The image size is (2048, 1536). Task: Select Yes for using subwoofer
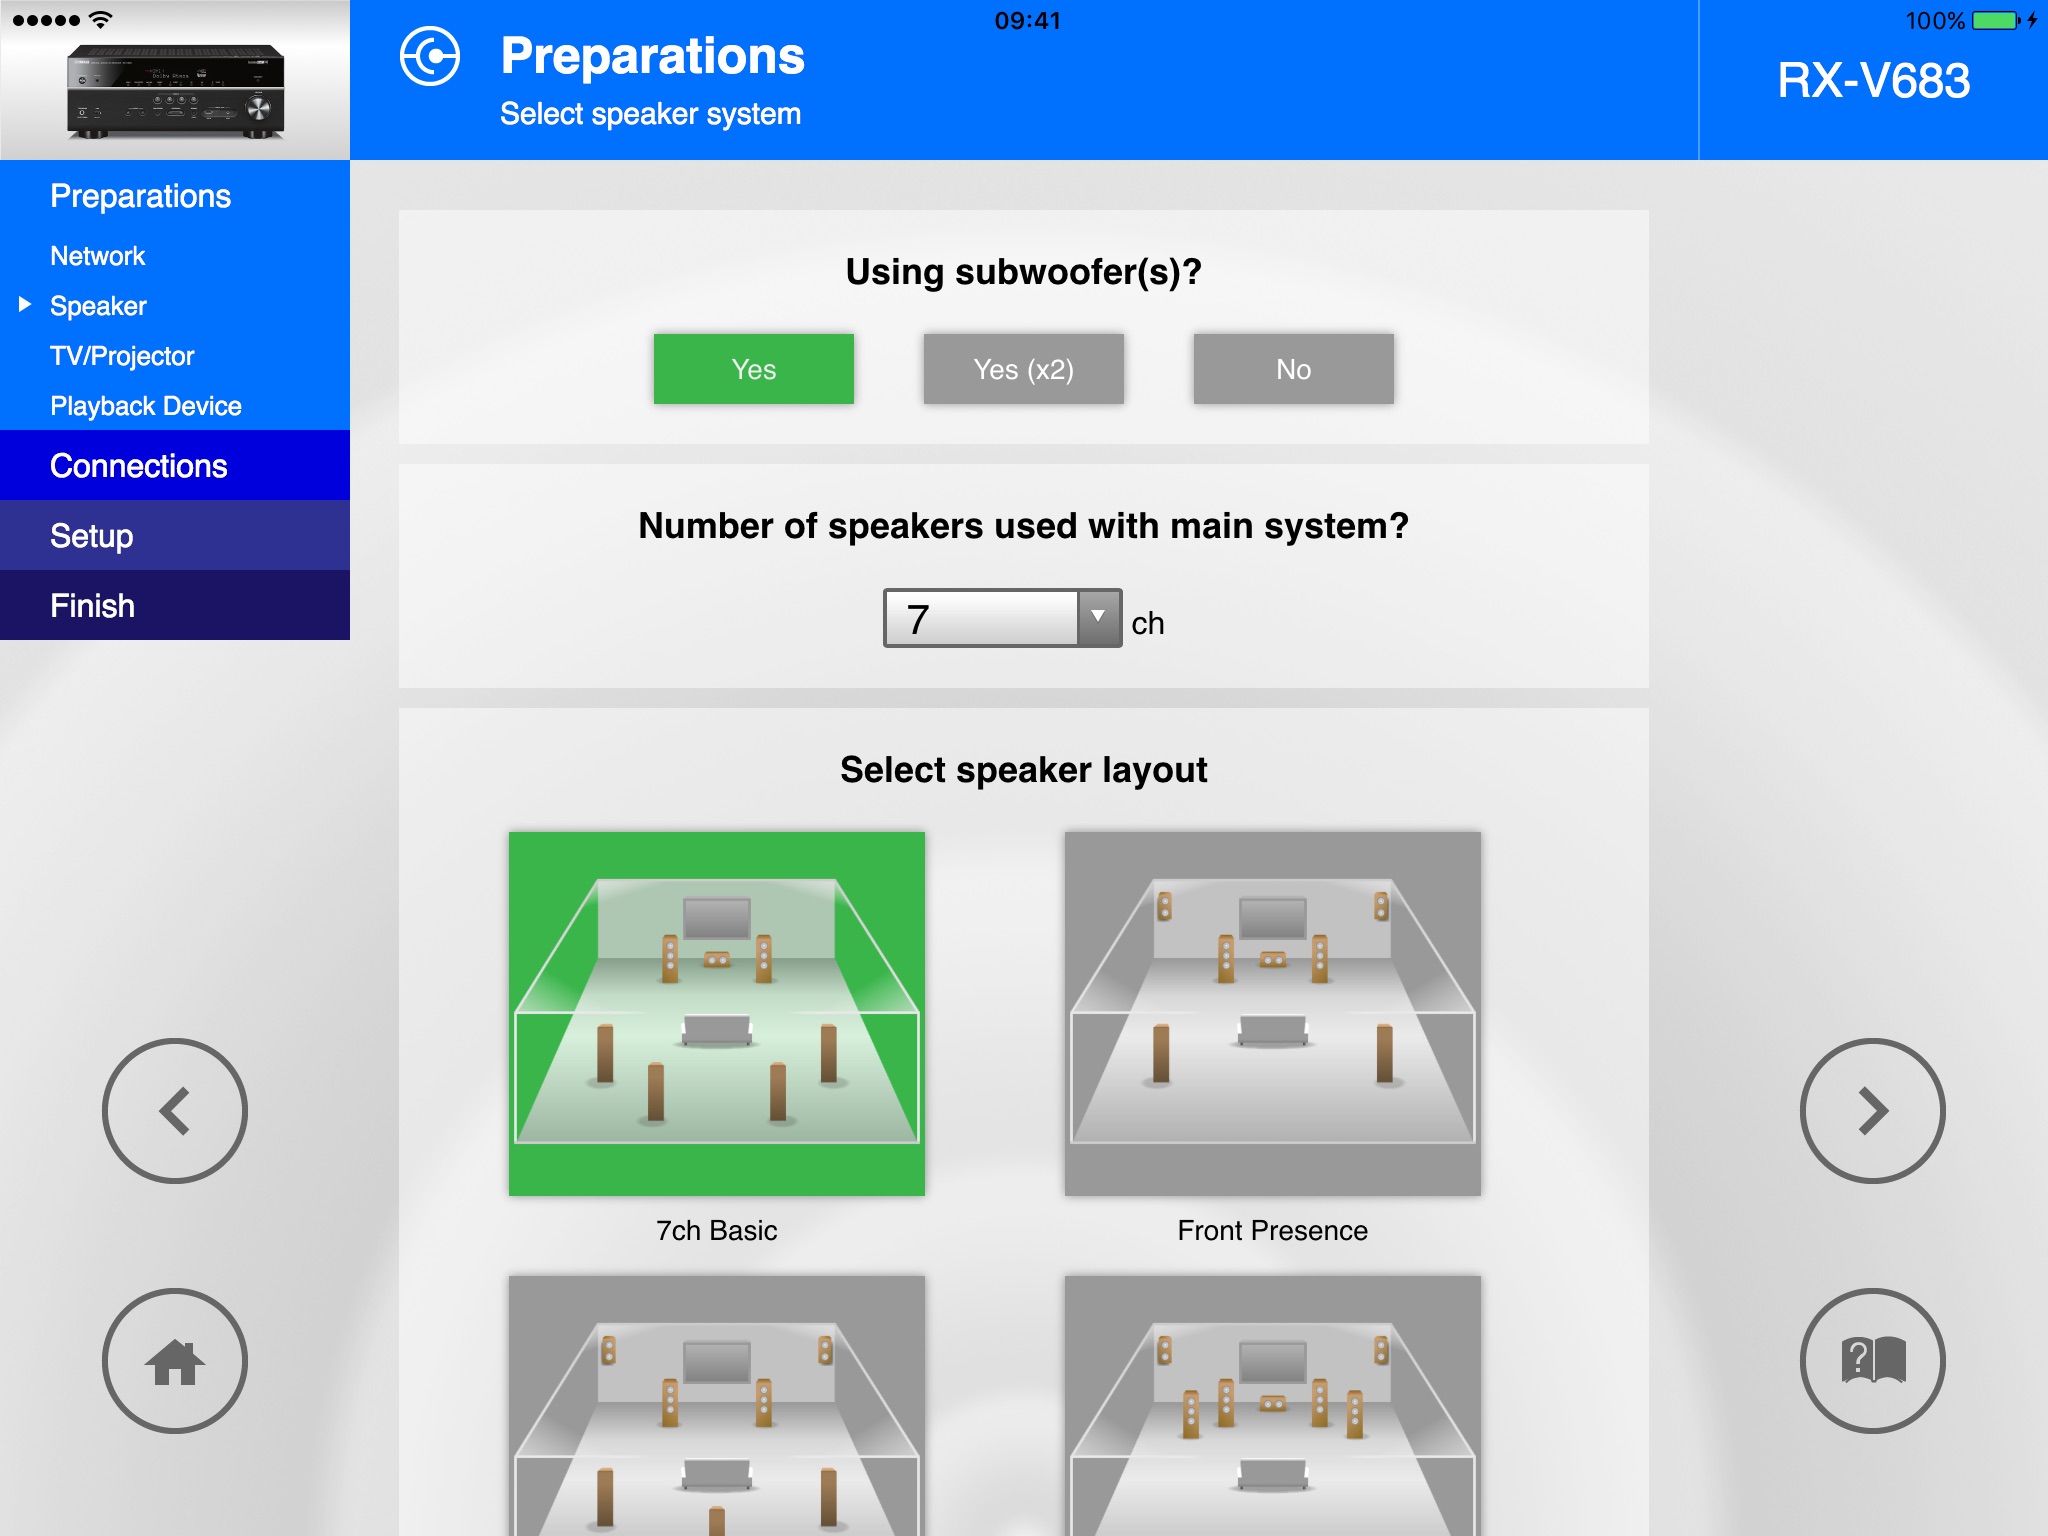(753, 368)
